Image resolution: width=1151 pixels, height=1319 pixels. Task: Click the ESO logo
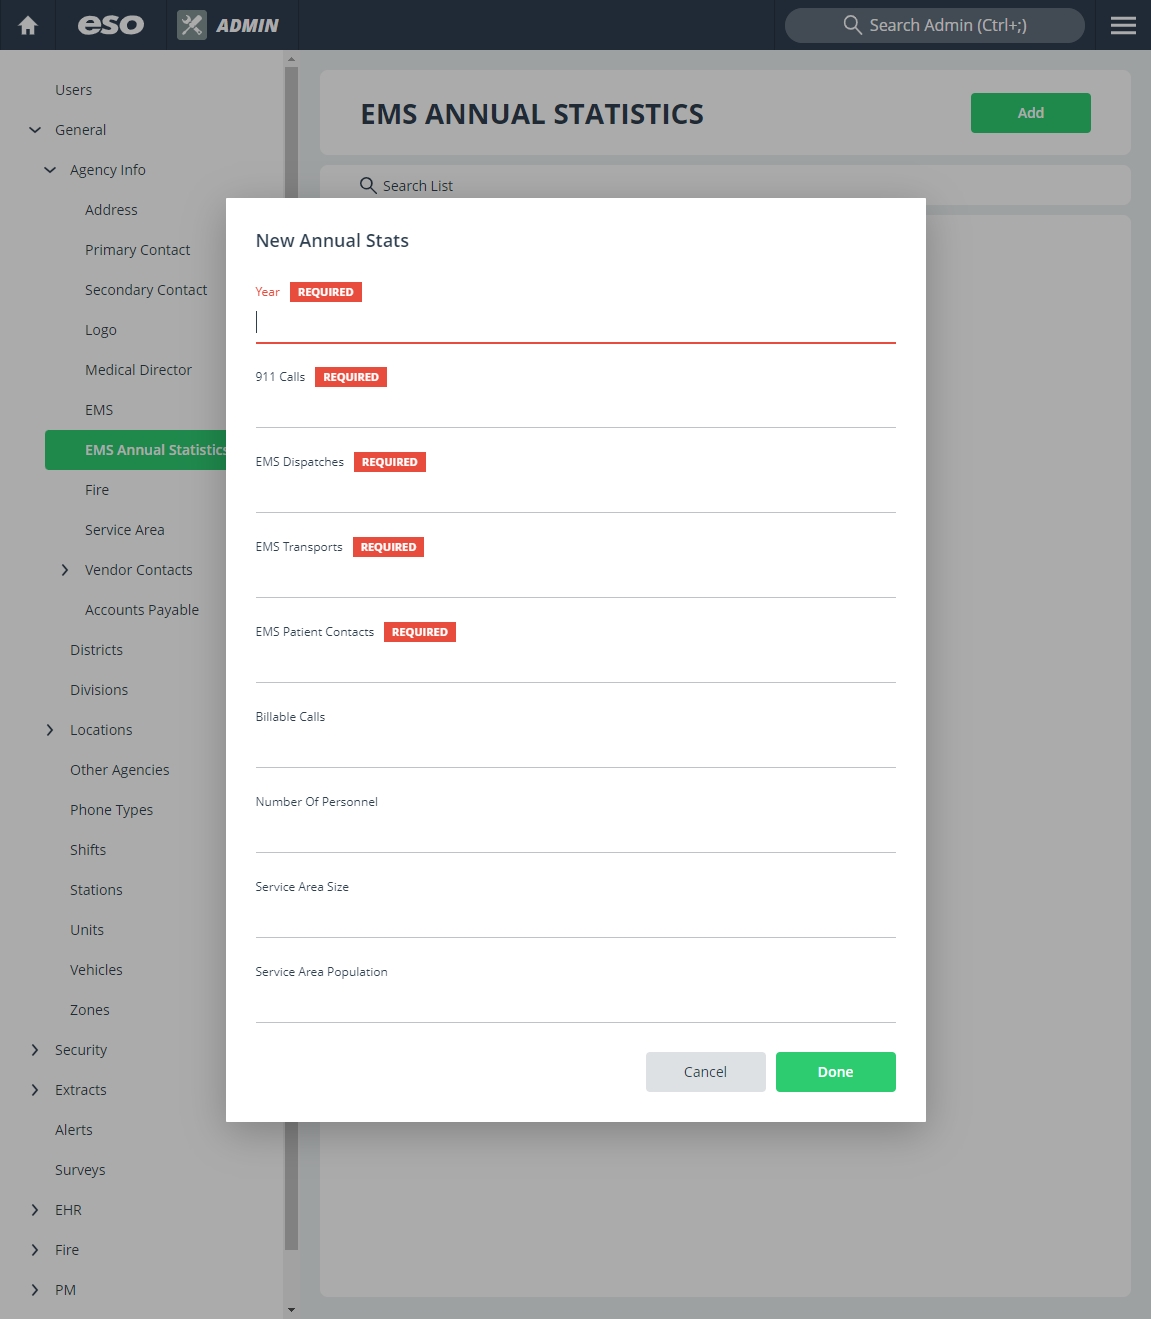[x=111, y=25]
